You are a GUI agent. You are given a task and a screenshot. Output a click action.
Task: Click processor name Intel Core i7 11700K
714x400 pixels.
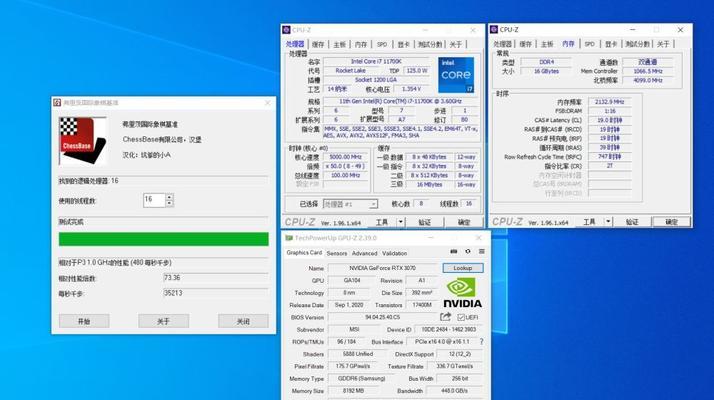click(376, 62)
